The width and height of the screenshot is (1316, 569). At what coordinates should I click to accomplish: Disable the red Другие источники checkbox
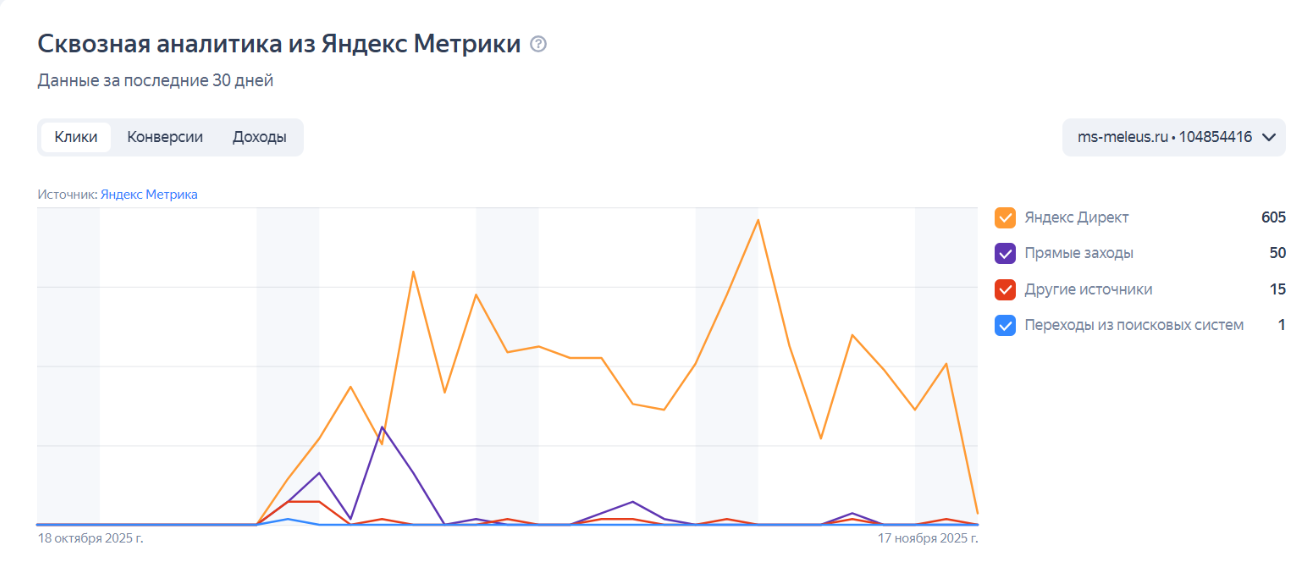(x=1006, y=289)
